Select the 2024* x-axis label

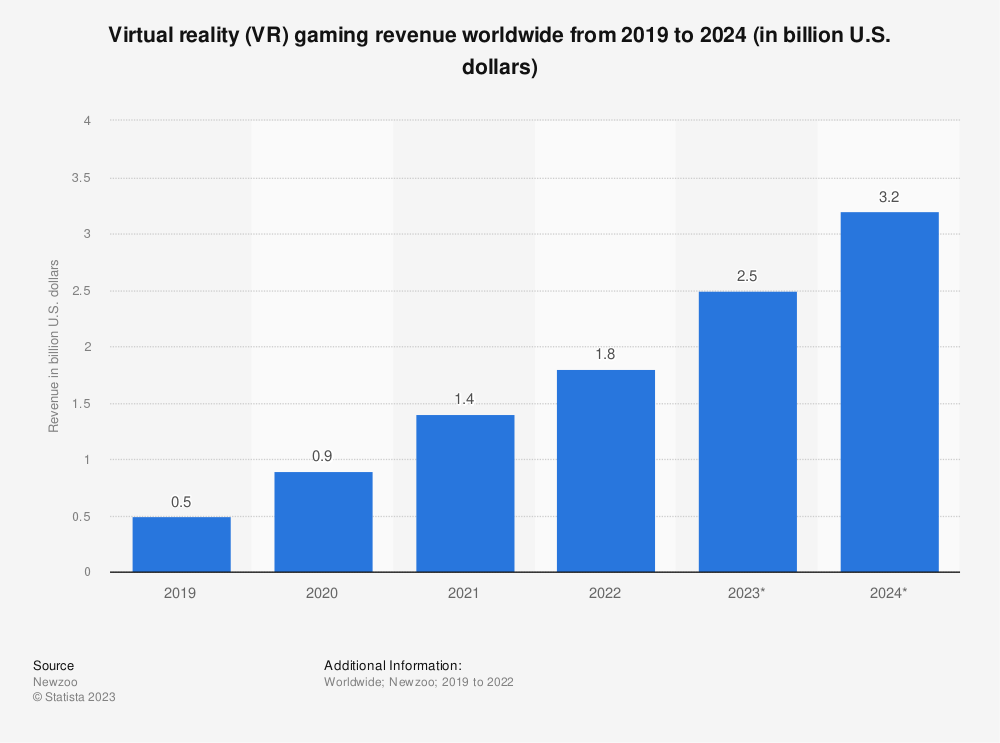tap(889, 593)
